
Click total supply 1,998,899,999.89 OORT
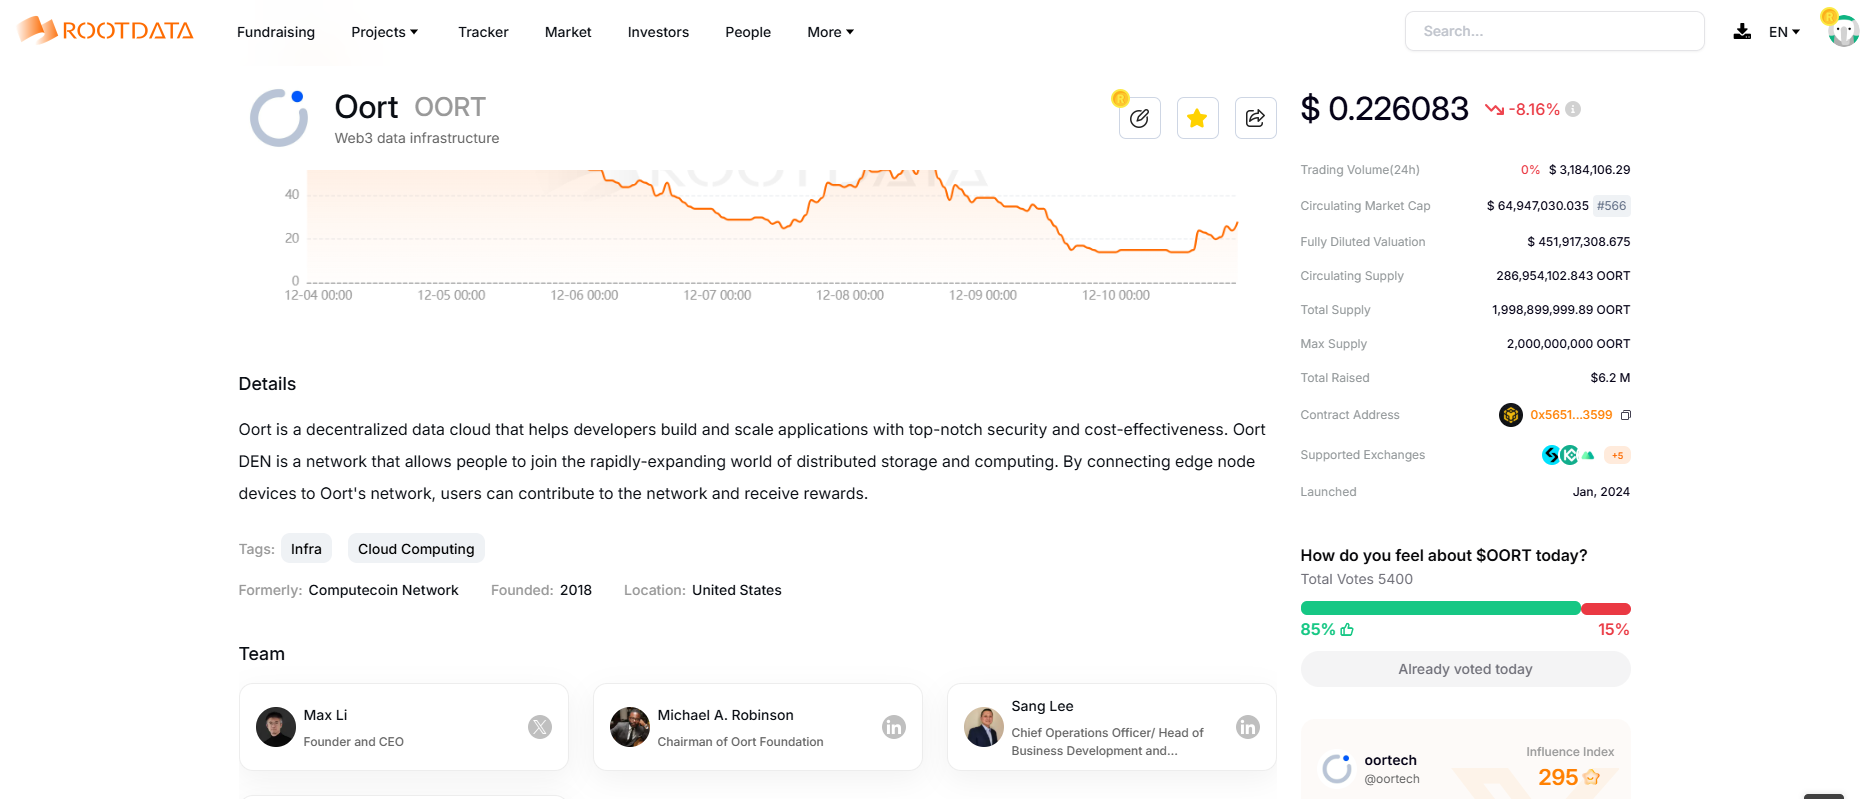1561,310
